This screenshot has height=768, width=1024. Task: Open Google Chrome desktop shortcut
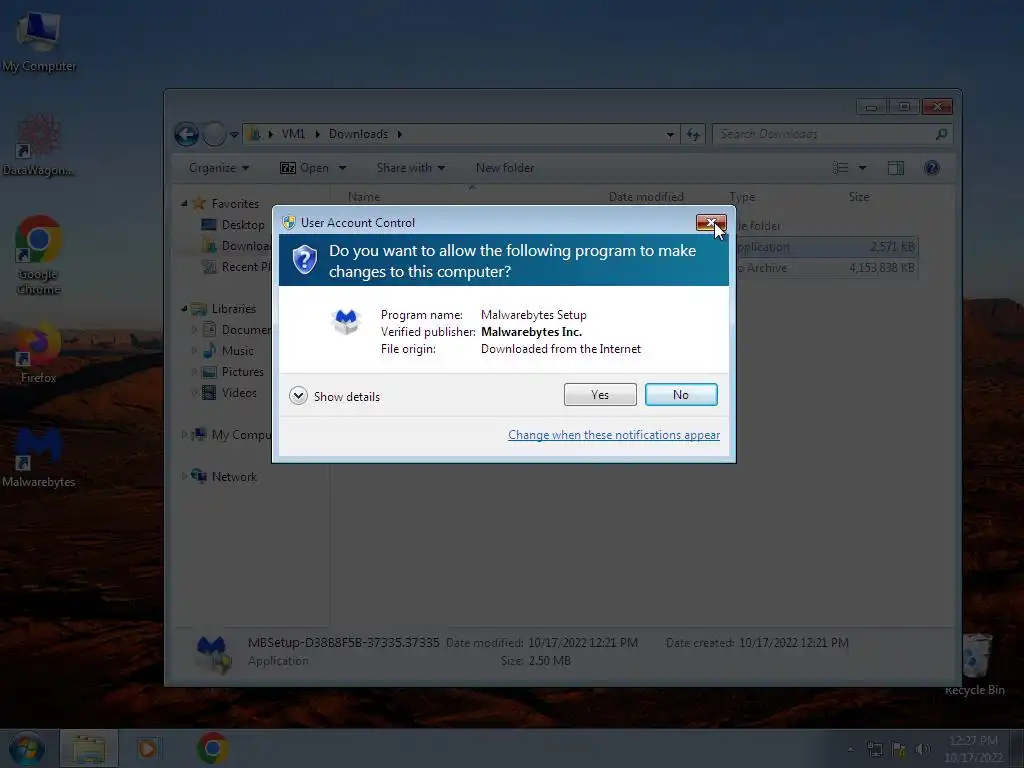[x=38, y=255]
